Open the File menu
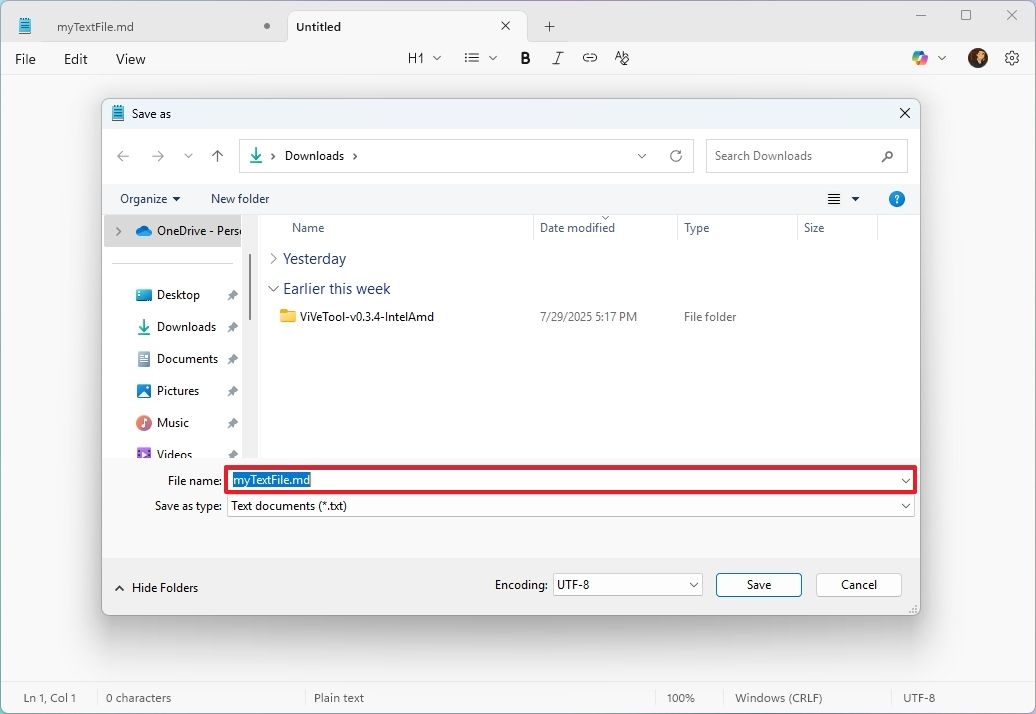1036x714 pixels. pyautogui.click(x=24, y=59)
